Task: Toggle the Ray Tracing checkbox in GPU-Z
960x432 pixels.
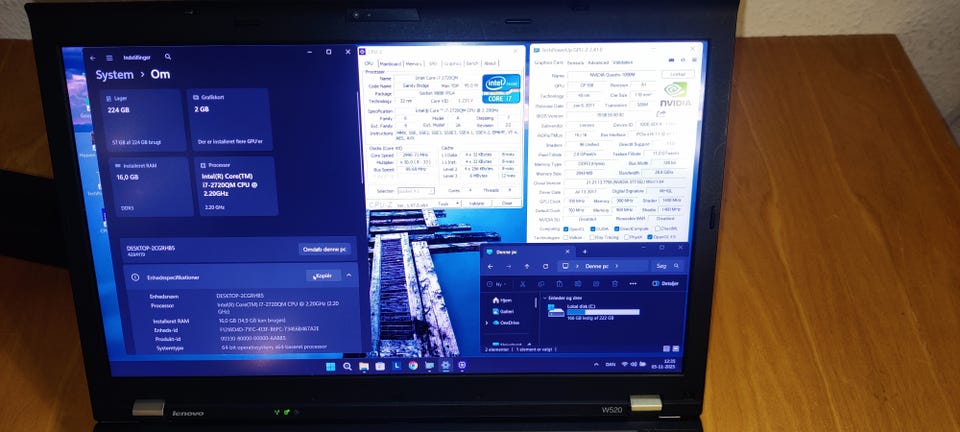Action: (592, 237)
